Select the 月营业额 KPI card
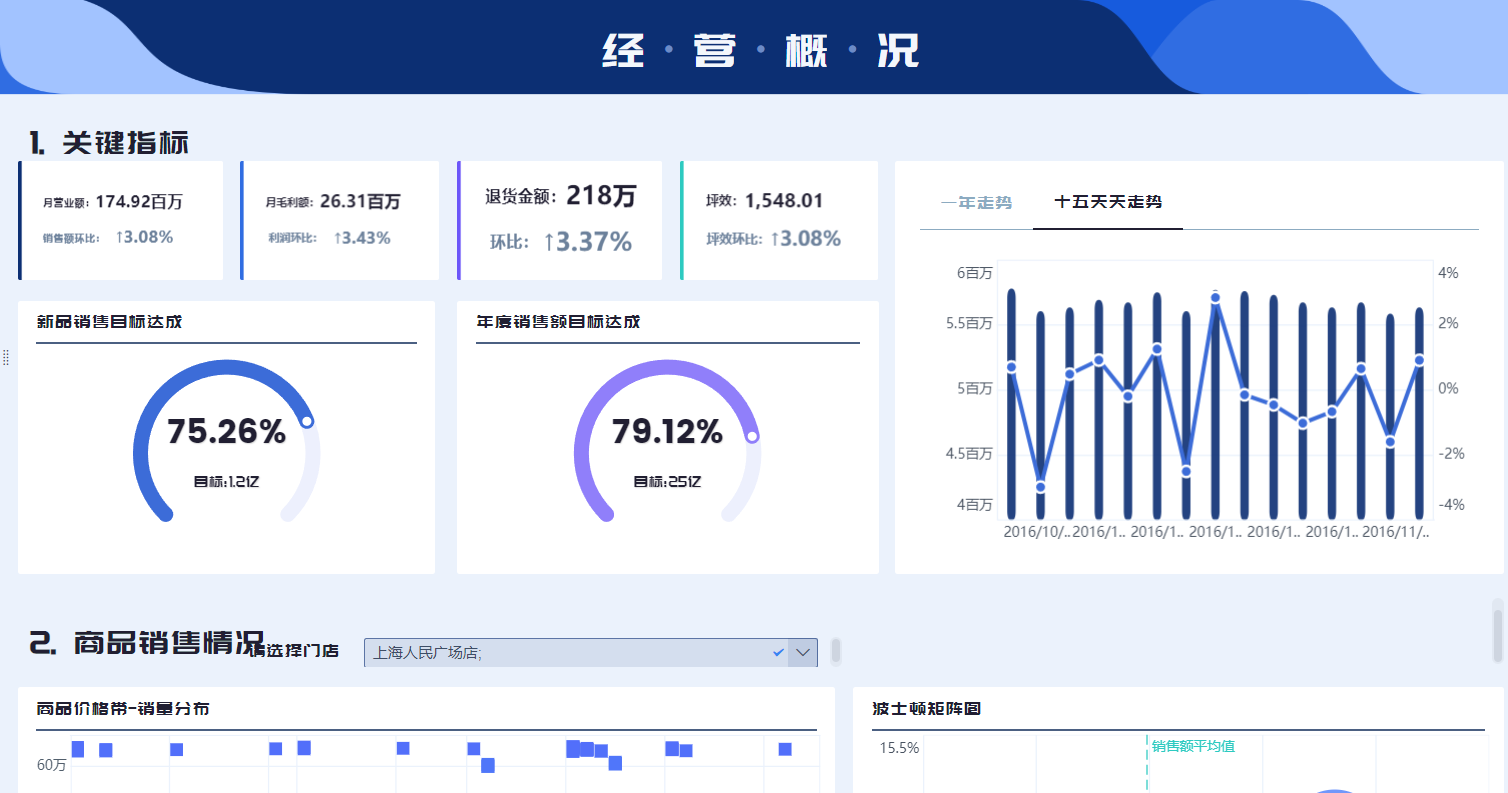This screenshot has height=793, width=1508. [x=120, y=220]
